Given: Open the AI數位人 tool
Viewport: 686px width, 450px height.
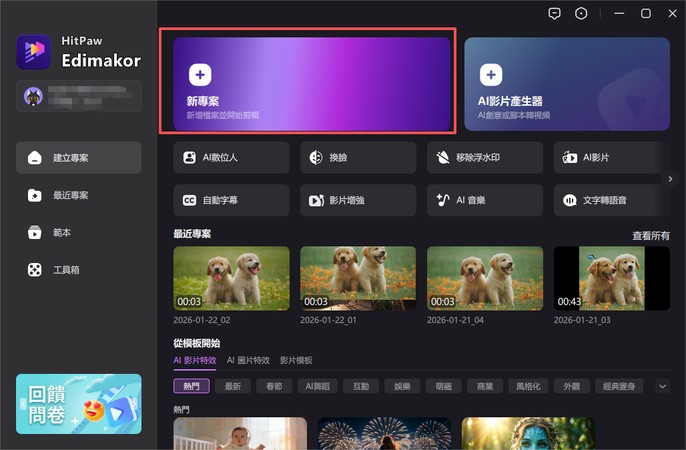Looking at the screenshot, I should tap(231, 157).
